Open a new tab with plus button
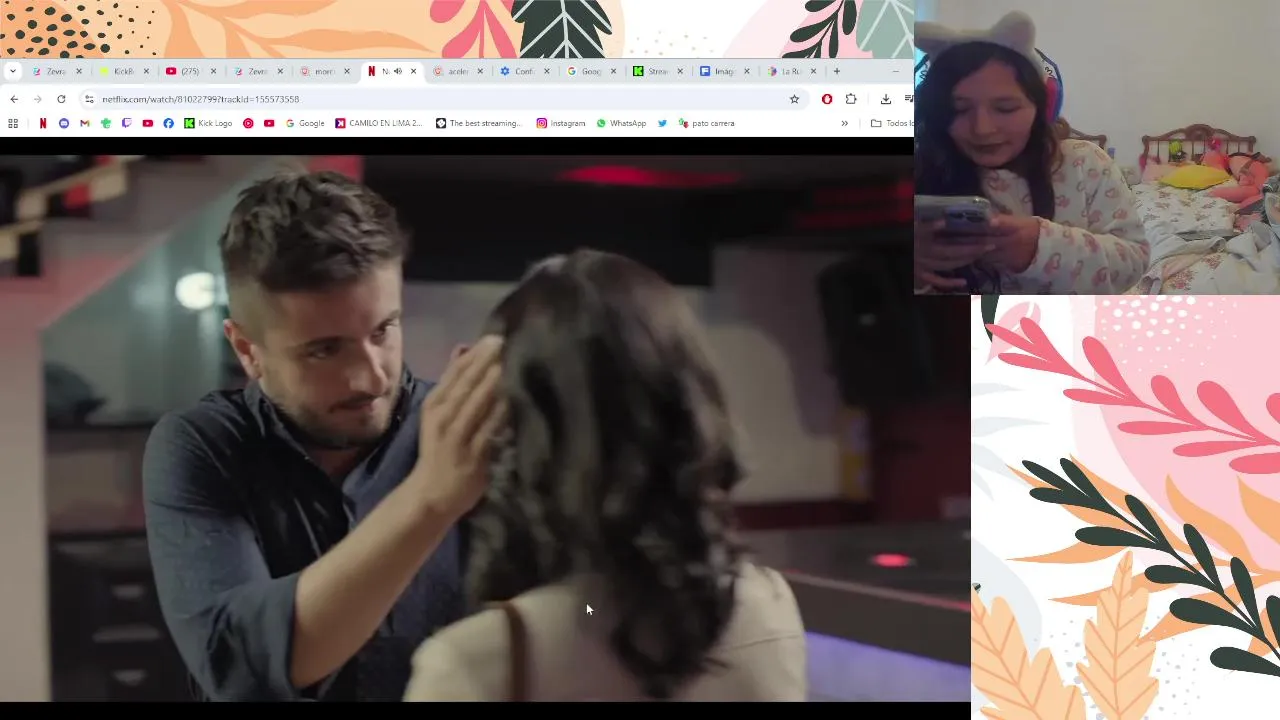Viewport: 1280px width, 720px height. coord(837,71)
